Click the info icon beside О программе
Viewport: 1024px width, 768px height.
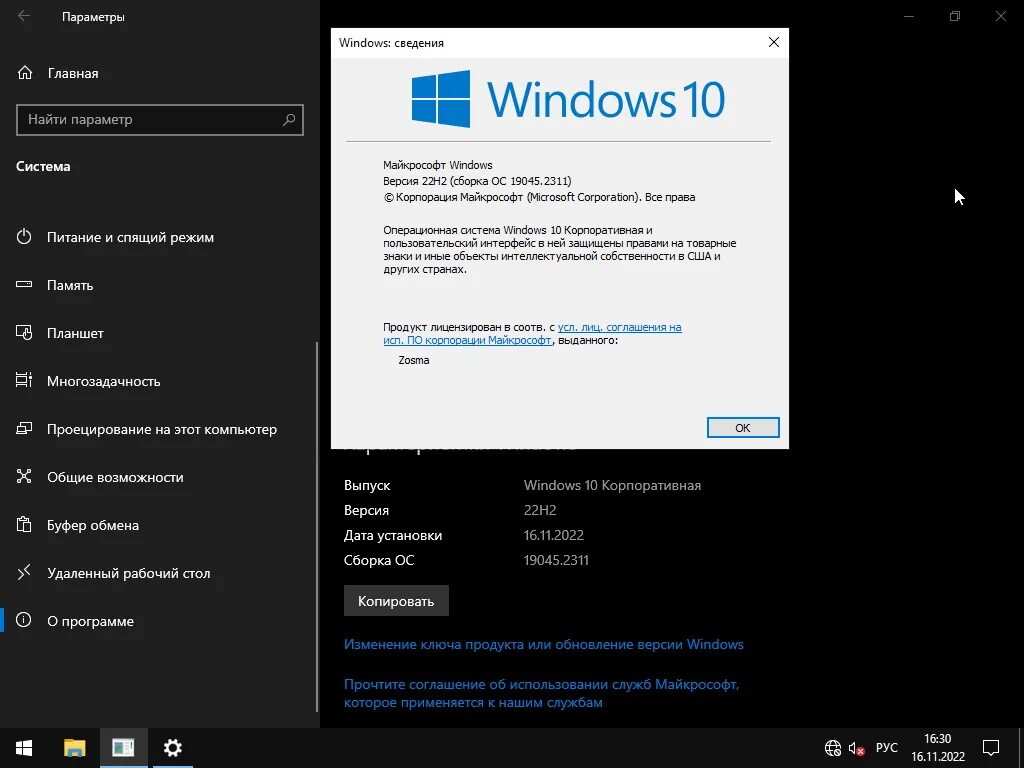[x=24, y=620]
